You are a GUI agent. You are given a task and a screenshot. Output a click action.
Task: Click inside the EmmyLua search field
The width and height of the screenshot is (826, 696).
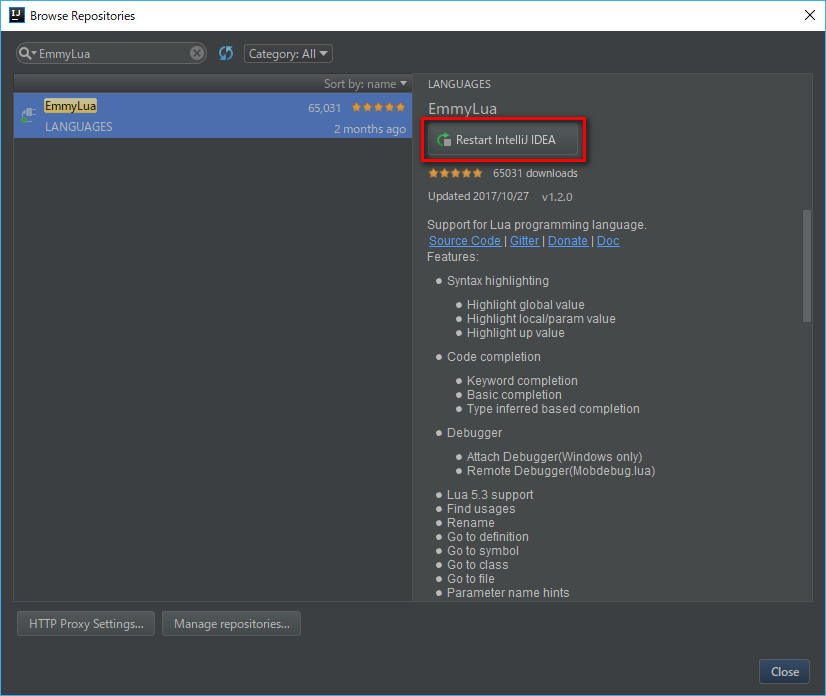113,54
